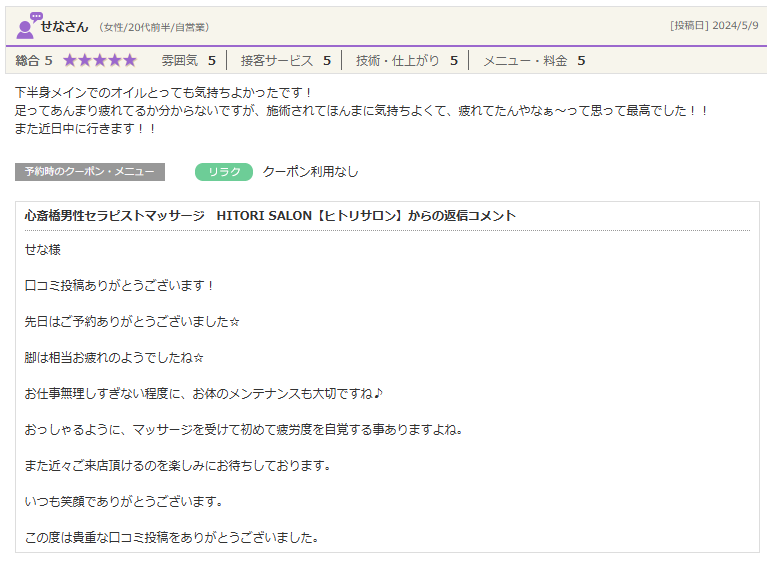Click reply line starting おっしゃるように、マッサージ

(244, 430)
